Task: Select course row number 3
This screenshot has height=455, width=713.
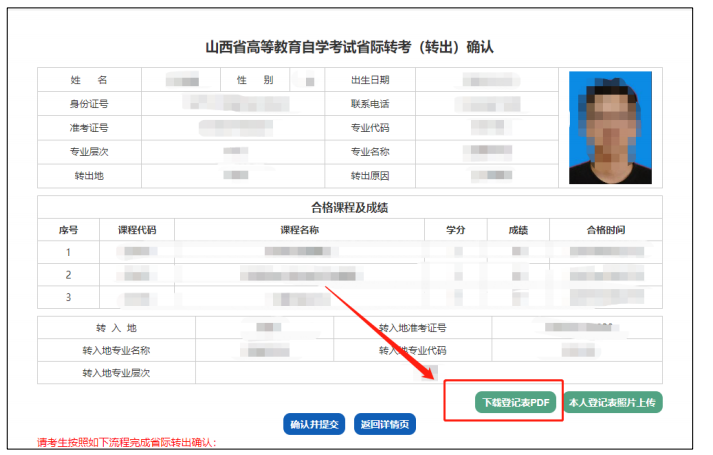Action: (x=350, y=297)
